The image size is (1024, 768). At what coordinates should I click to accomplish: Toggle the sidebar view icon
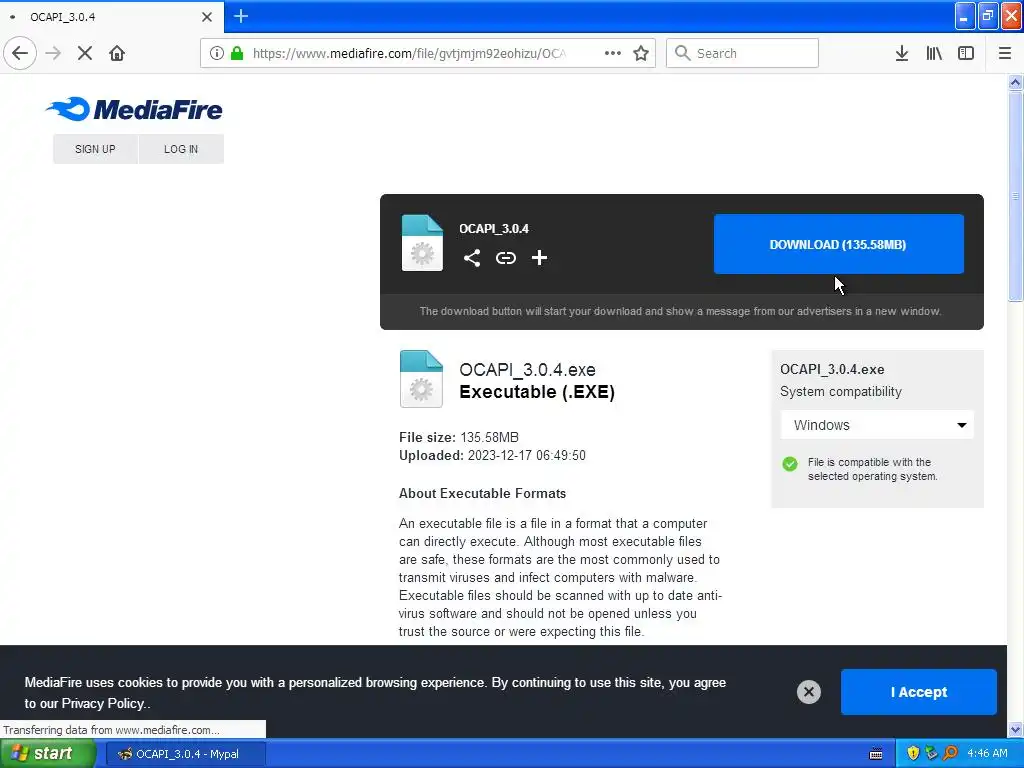point(966,53)
